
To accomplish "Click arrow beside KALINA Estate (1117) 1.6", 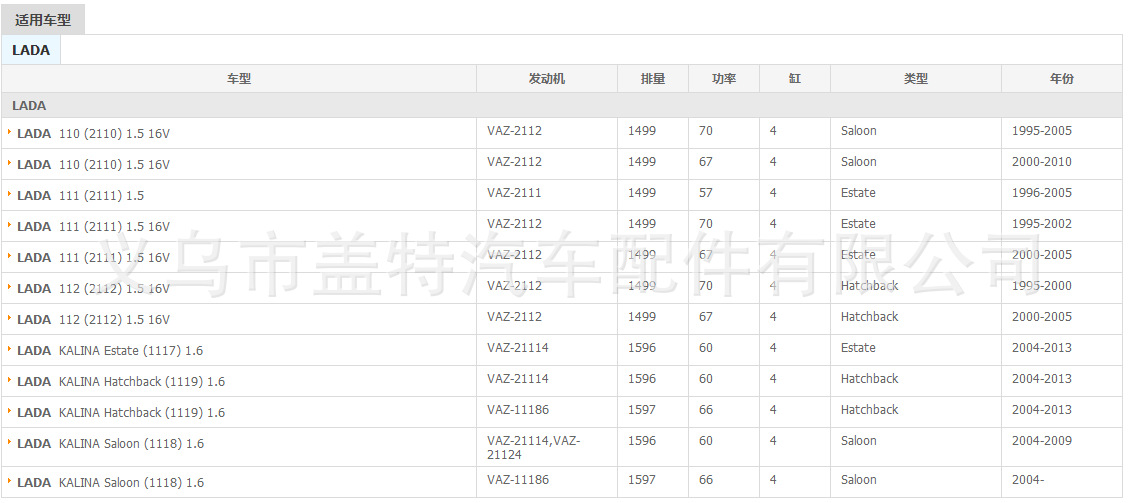I will click(9, 348).
